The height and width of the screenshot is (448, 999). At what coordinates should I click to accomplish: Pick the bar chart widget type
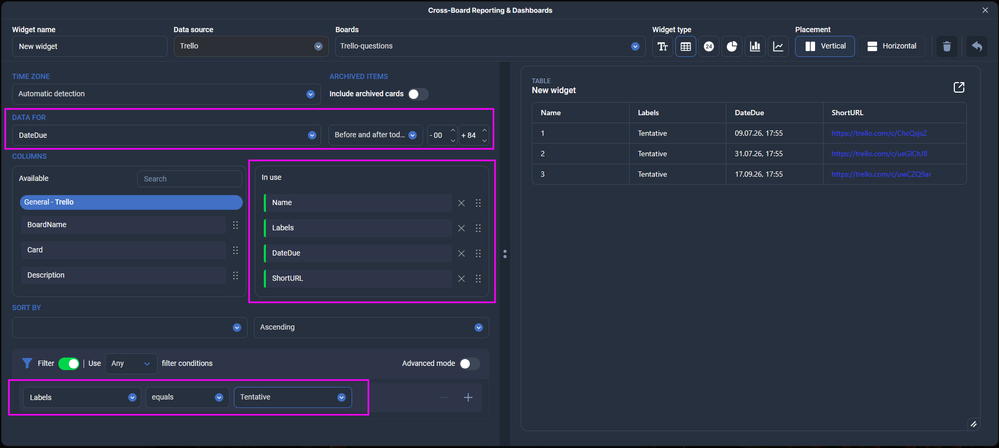[755, 47]
